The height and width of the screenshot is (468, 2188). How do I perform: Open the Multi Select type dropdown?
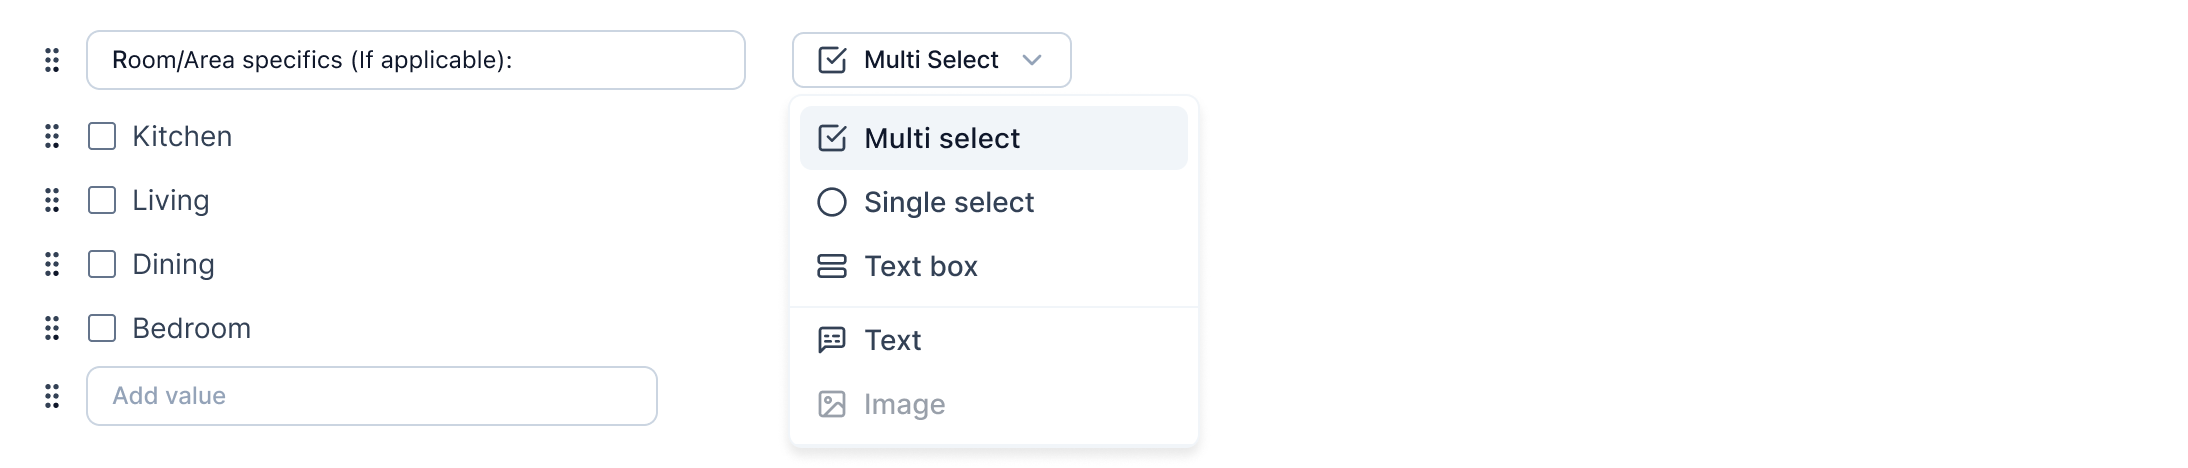coord(930,60)
